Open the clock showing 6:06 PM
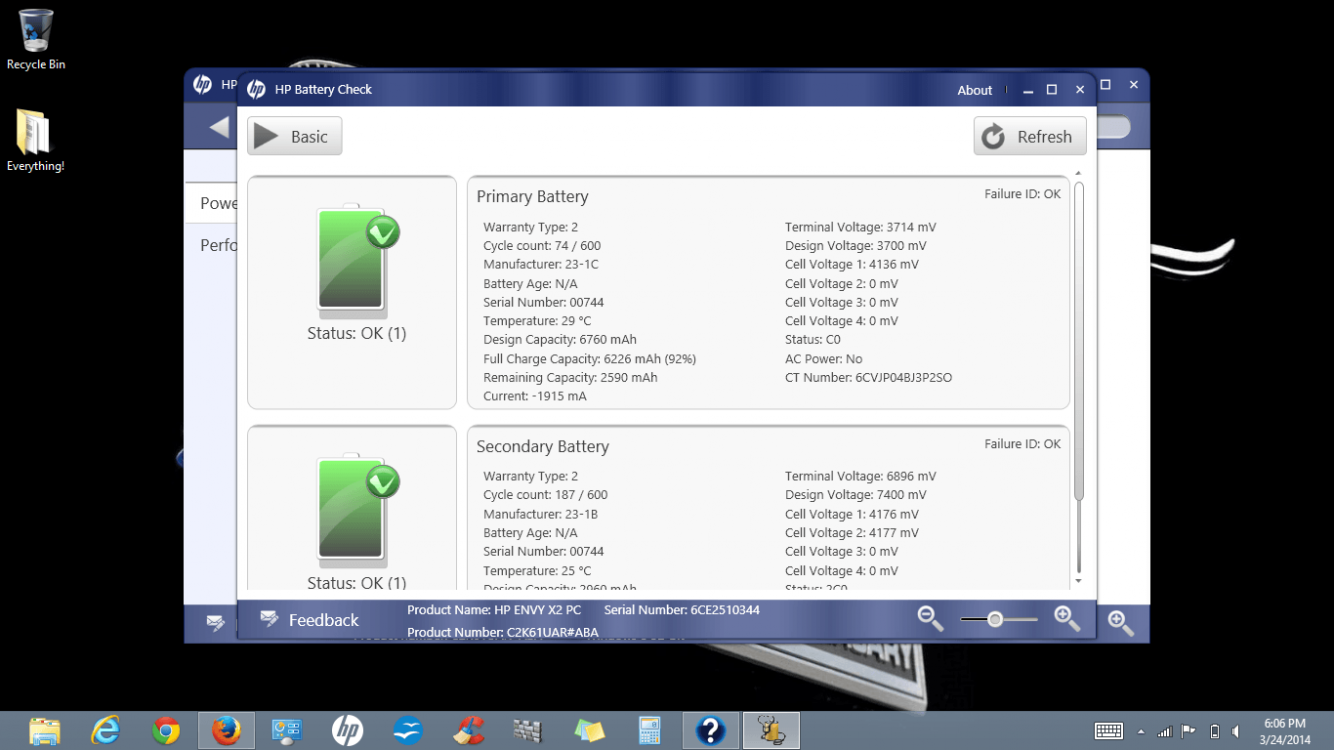1334x750 pixels. (x=1285, y=731)
